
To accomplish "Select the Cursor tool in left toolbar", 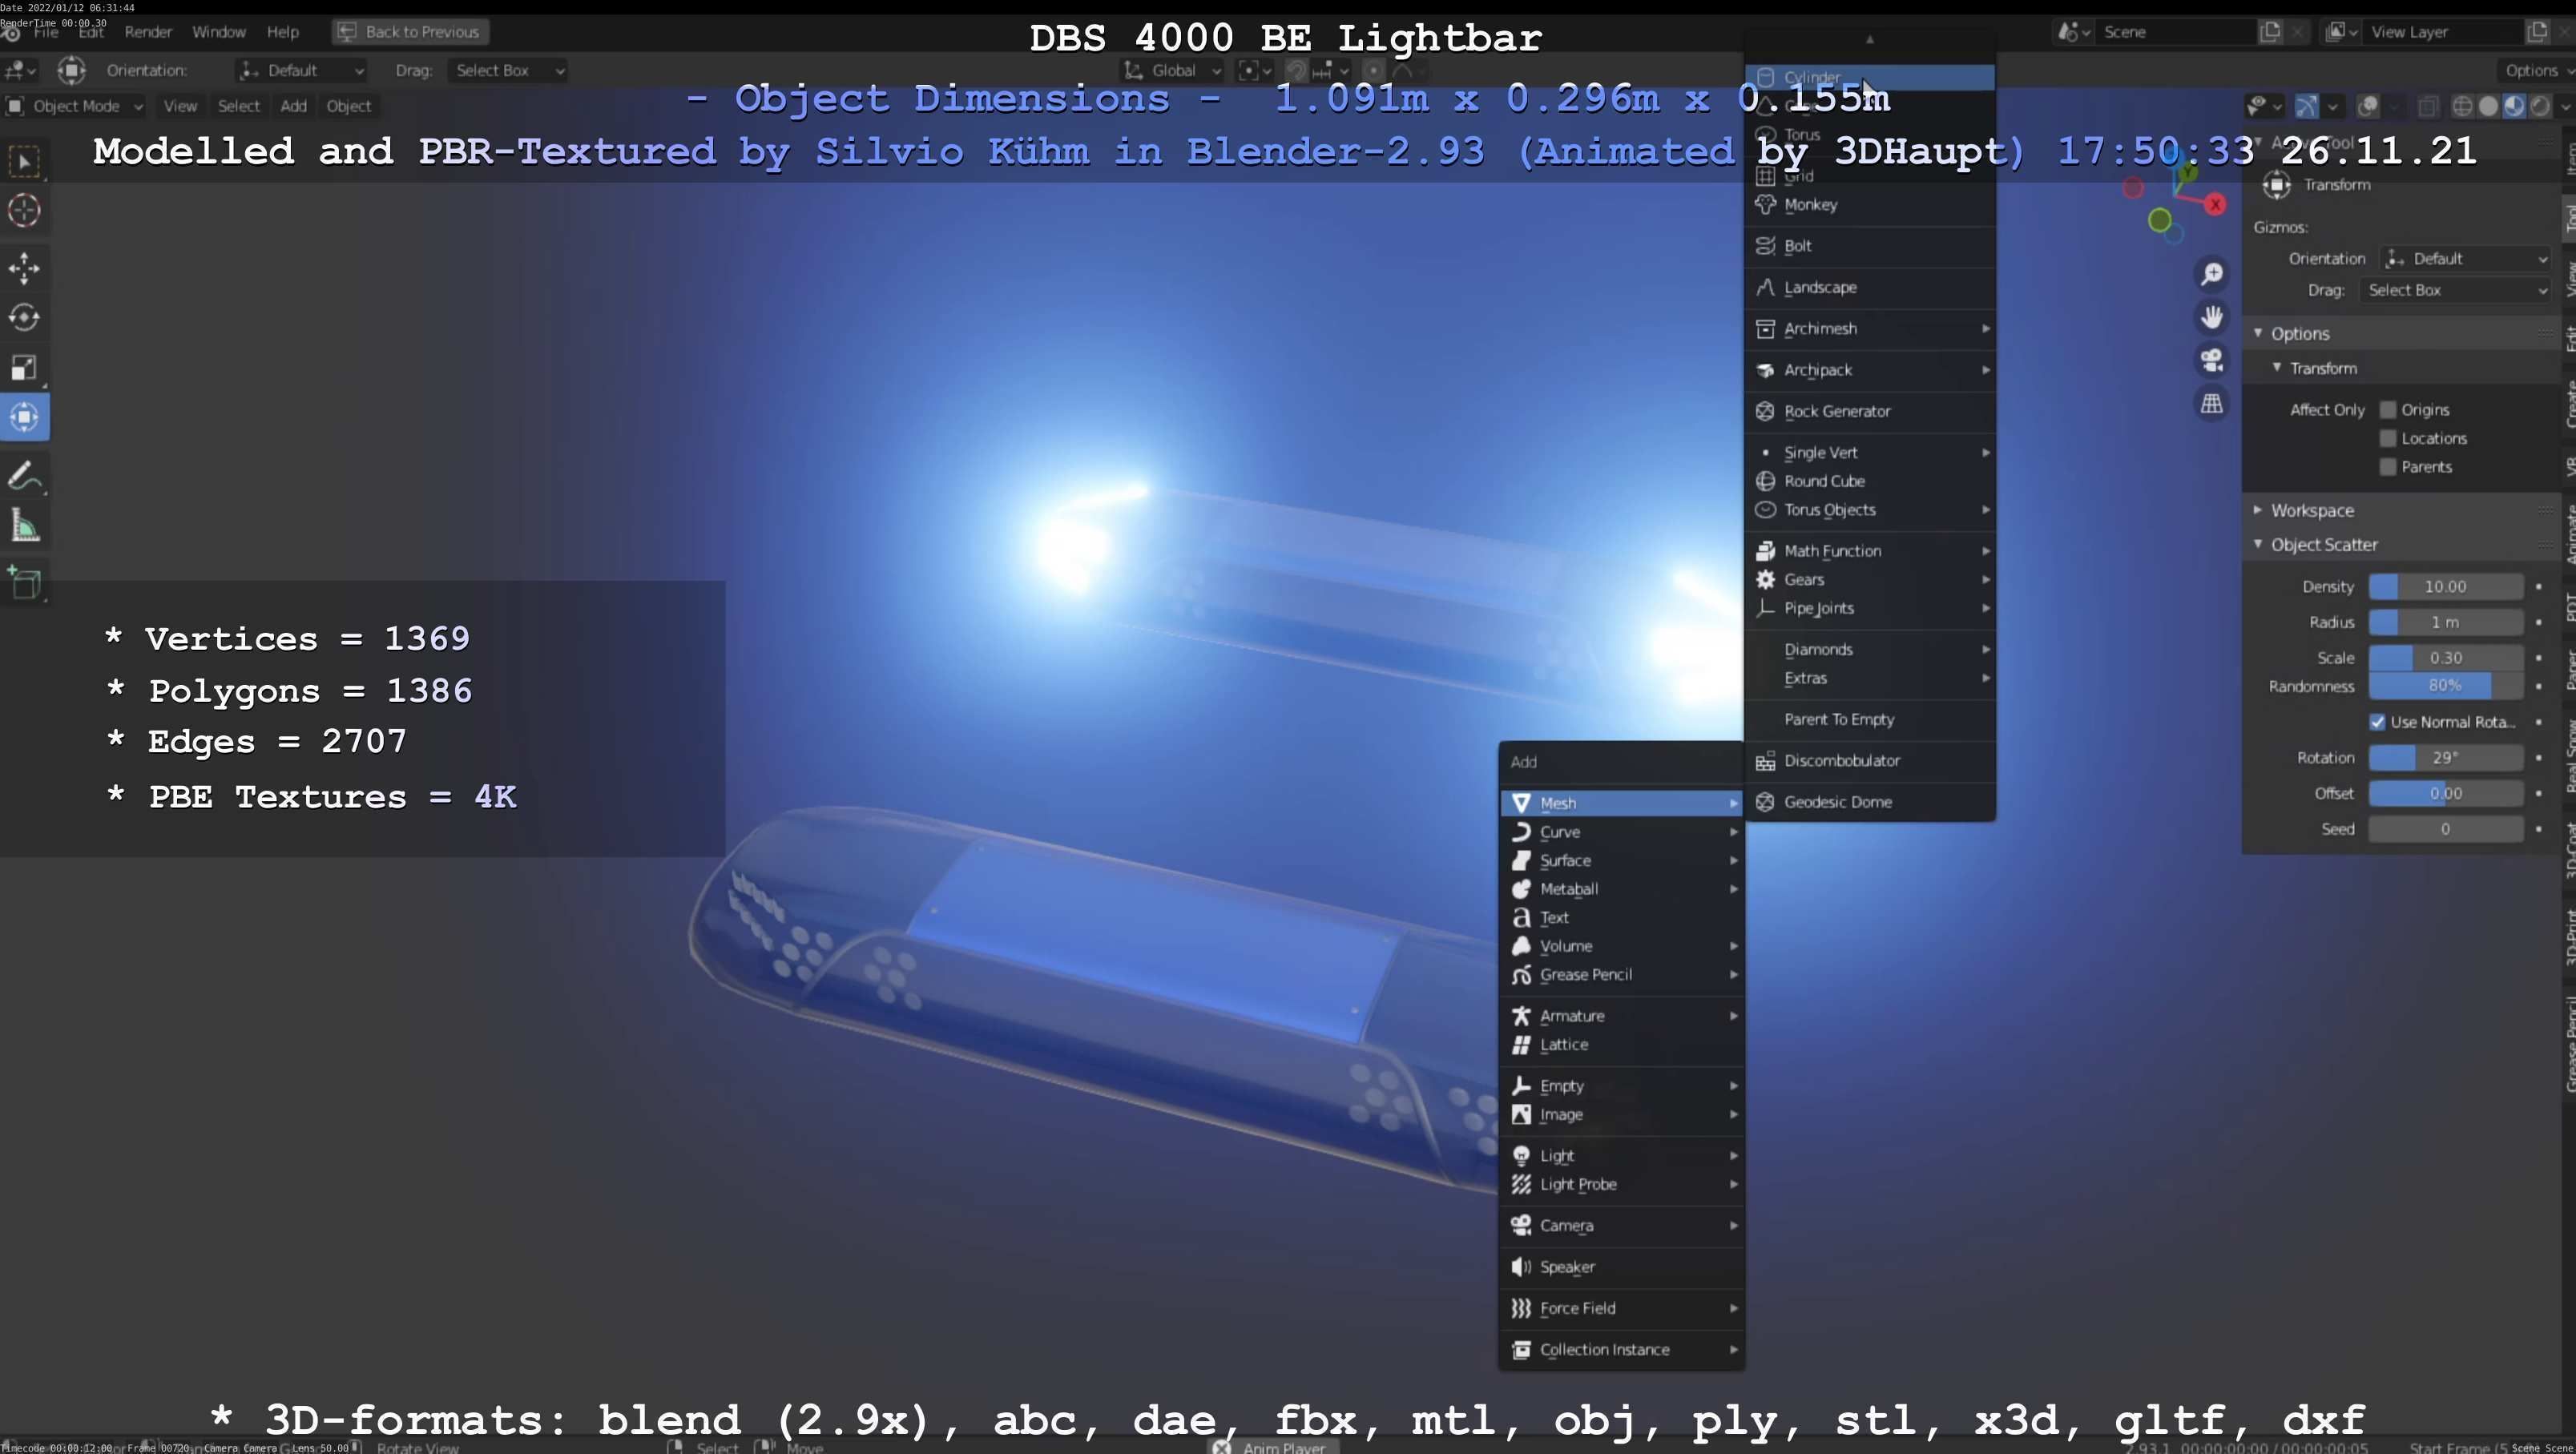I will 25,211.
